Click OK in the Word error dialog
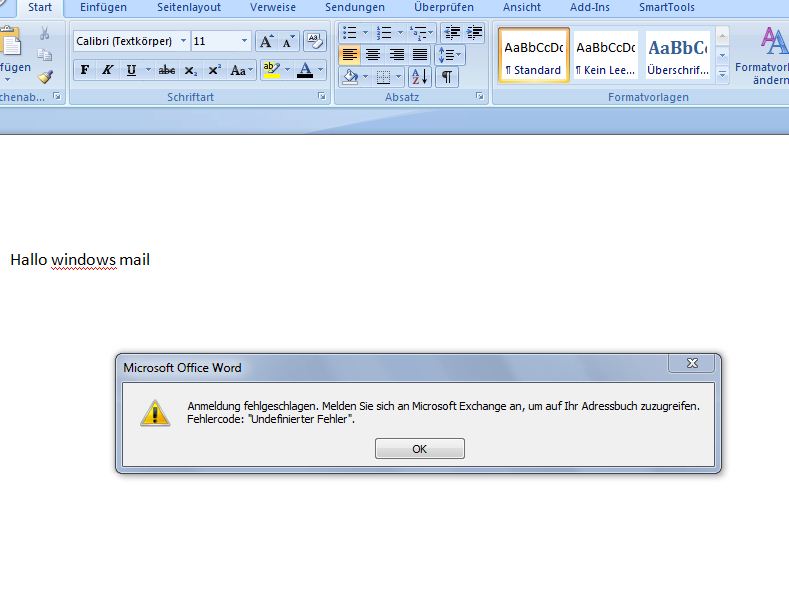The image size is (789, 614). (420, 448)
